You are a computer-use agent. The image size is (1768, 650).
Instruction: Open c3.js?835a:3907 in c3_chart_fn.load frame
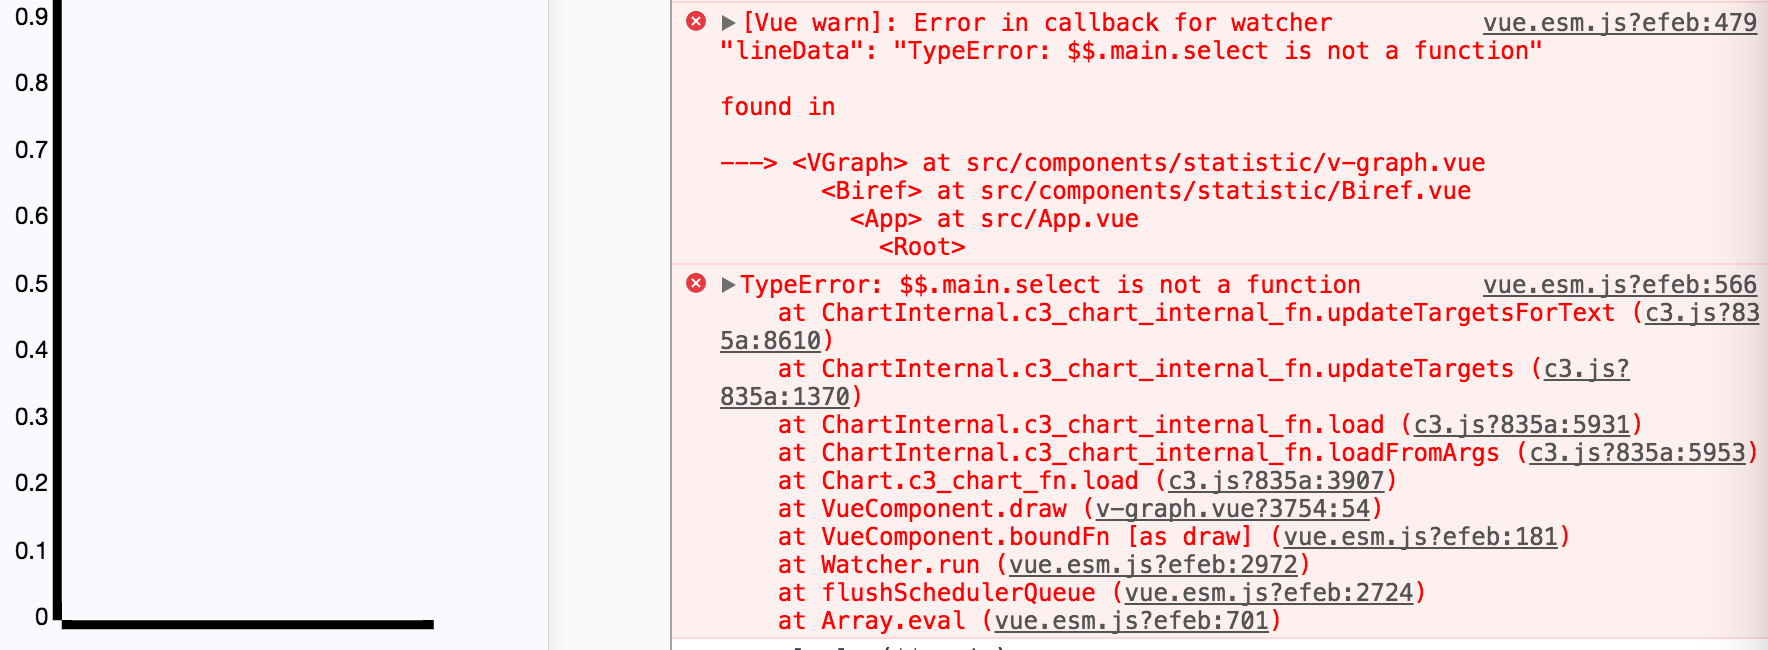(x=1274, y=480)
